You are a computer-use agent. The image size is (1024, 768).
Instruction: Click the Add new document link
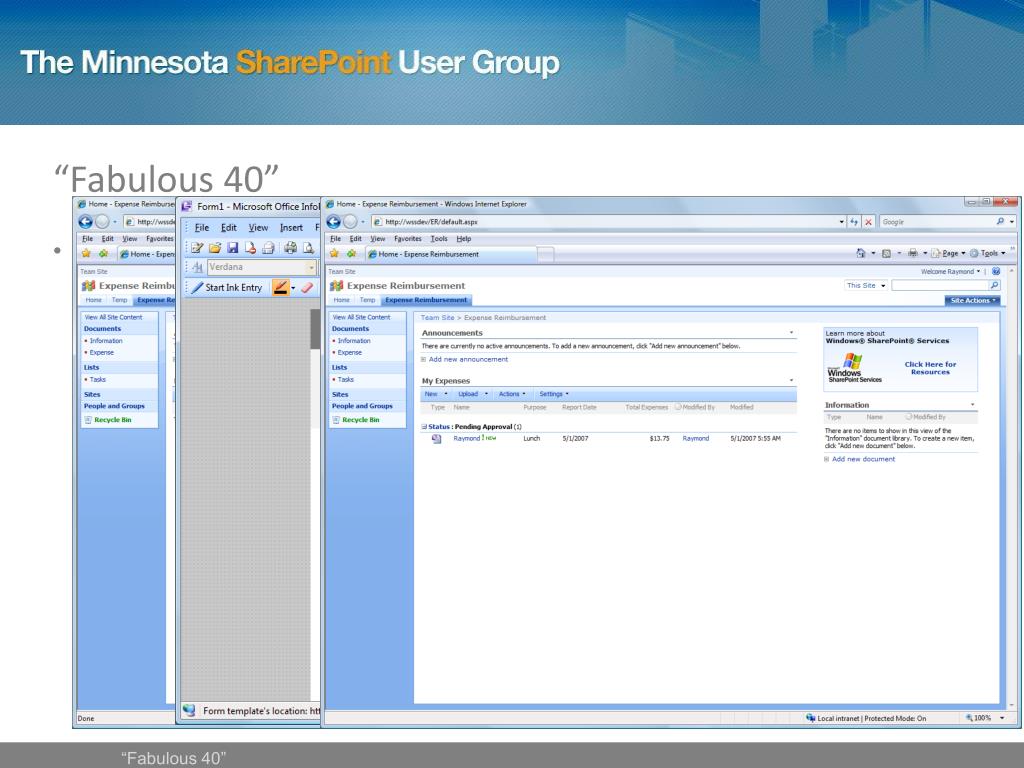(x=863, y=459)
